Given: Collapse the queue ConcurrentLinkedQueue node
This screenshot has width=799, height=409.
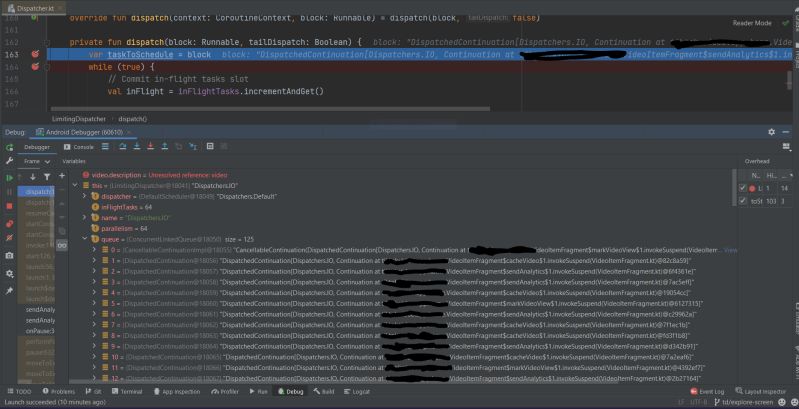Looking at the screenshot, I should [85, 239].
